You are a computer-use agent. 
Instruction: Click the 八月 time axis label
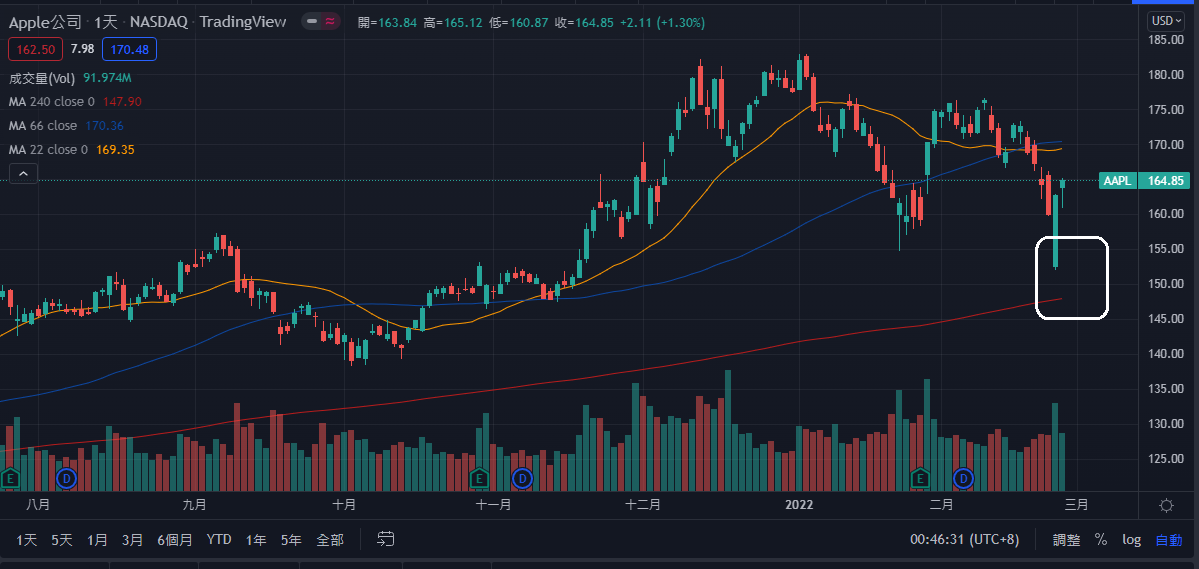coord(38,505)
